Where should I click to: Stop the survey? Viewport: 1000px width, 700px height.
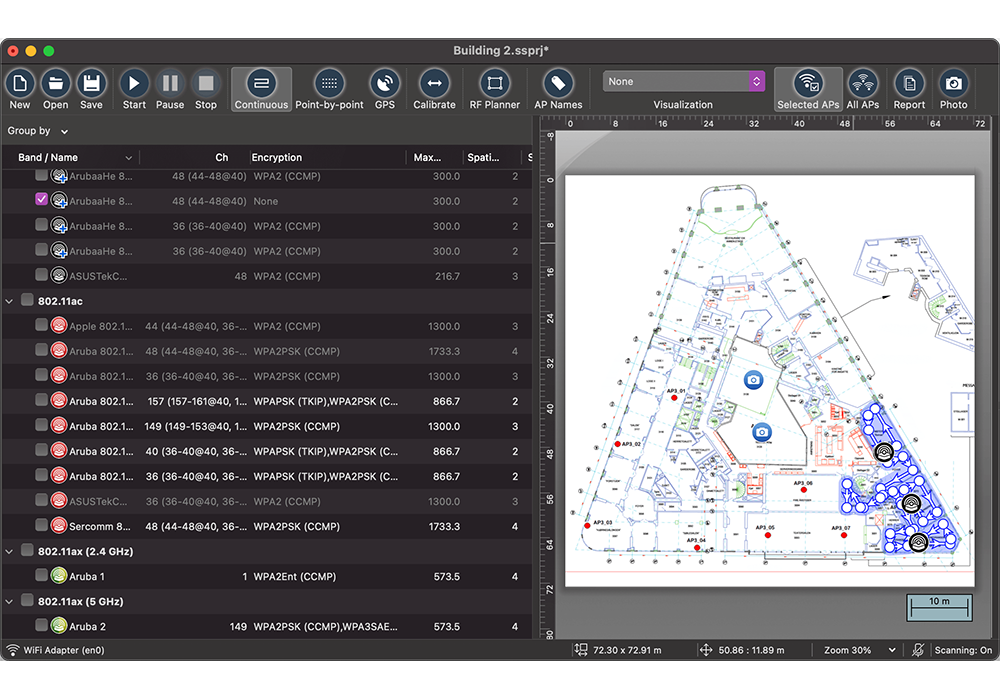pos(205,84)
